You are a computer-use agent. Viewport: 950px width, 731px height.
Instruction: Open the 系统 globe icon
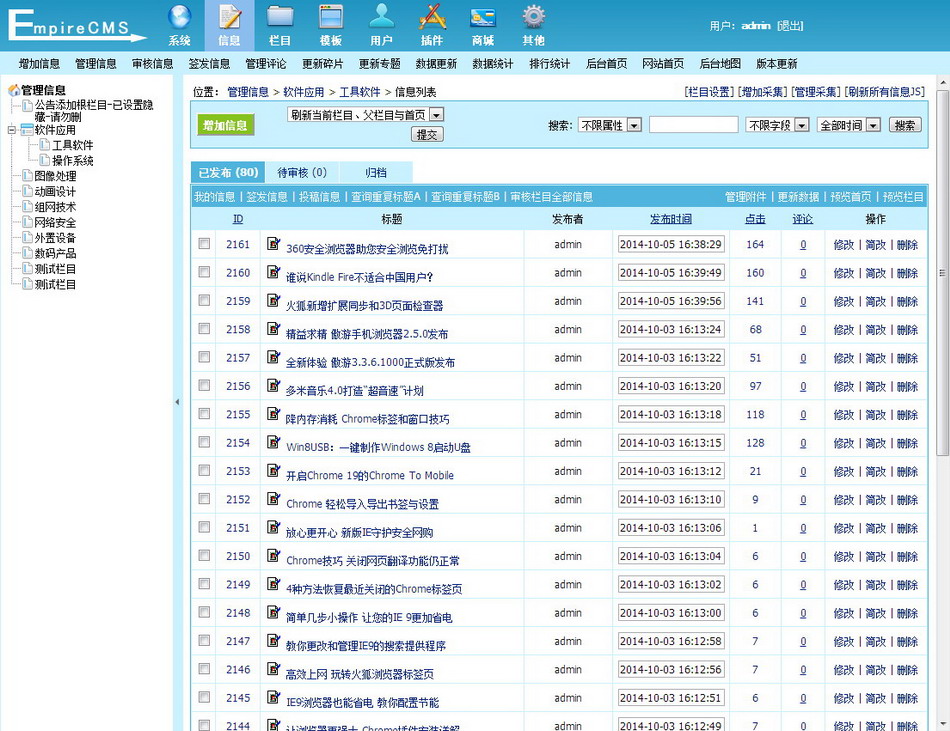(179, 24)
